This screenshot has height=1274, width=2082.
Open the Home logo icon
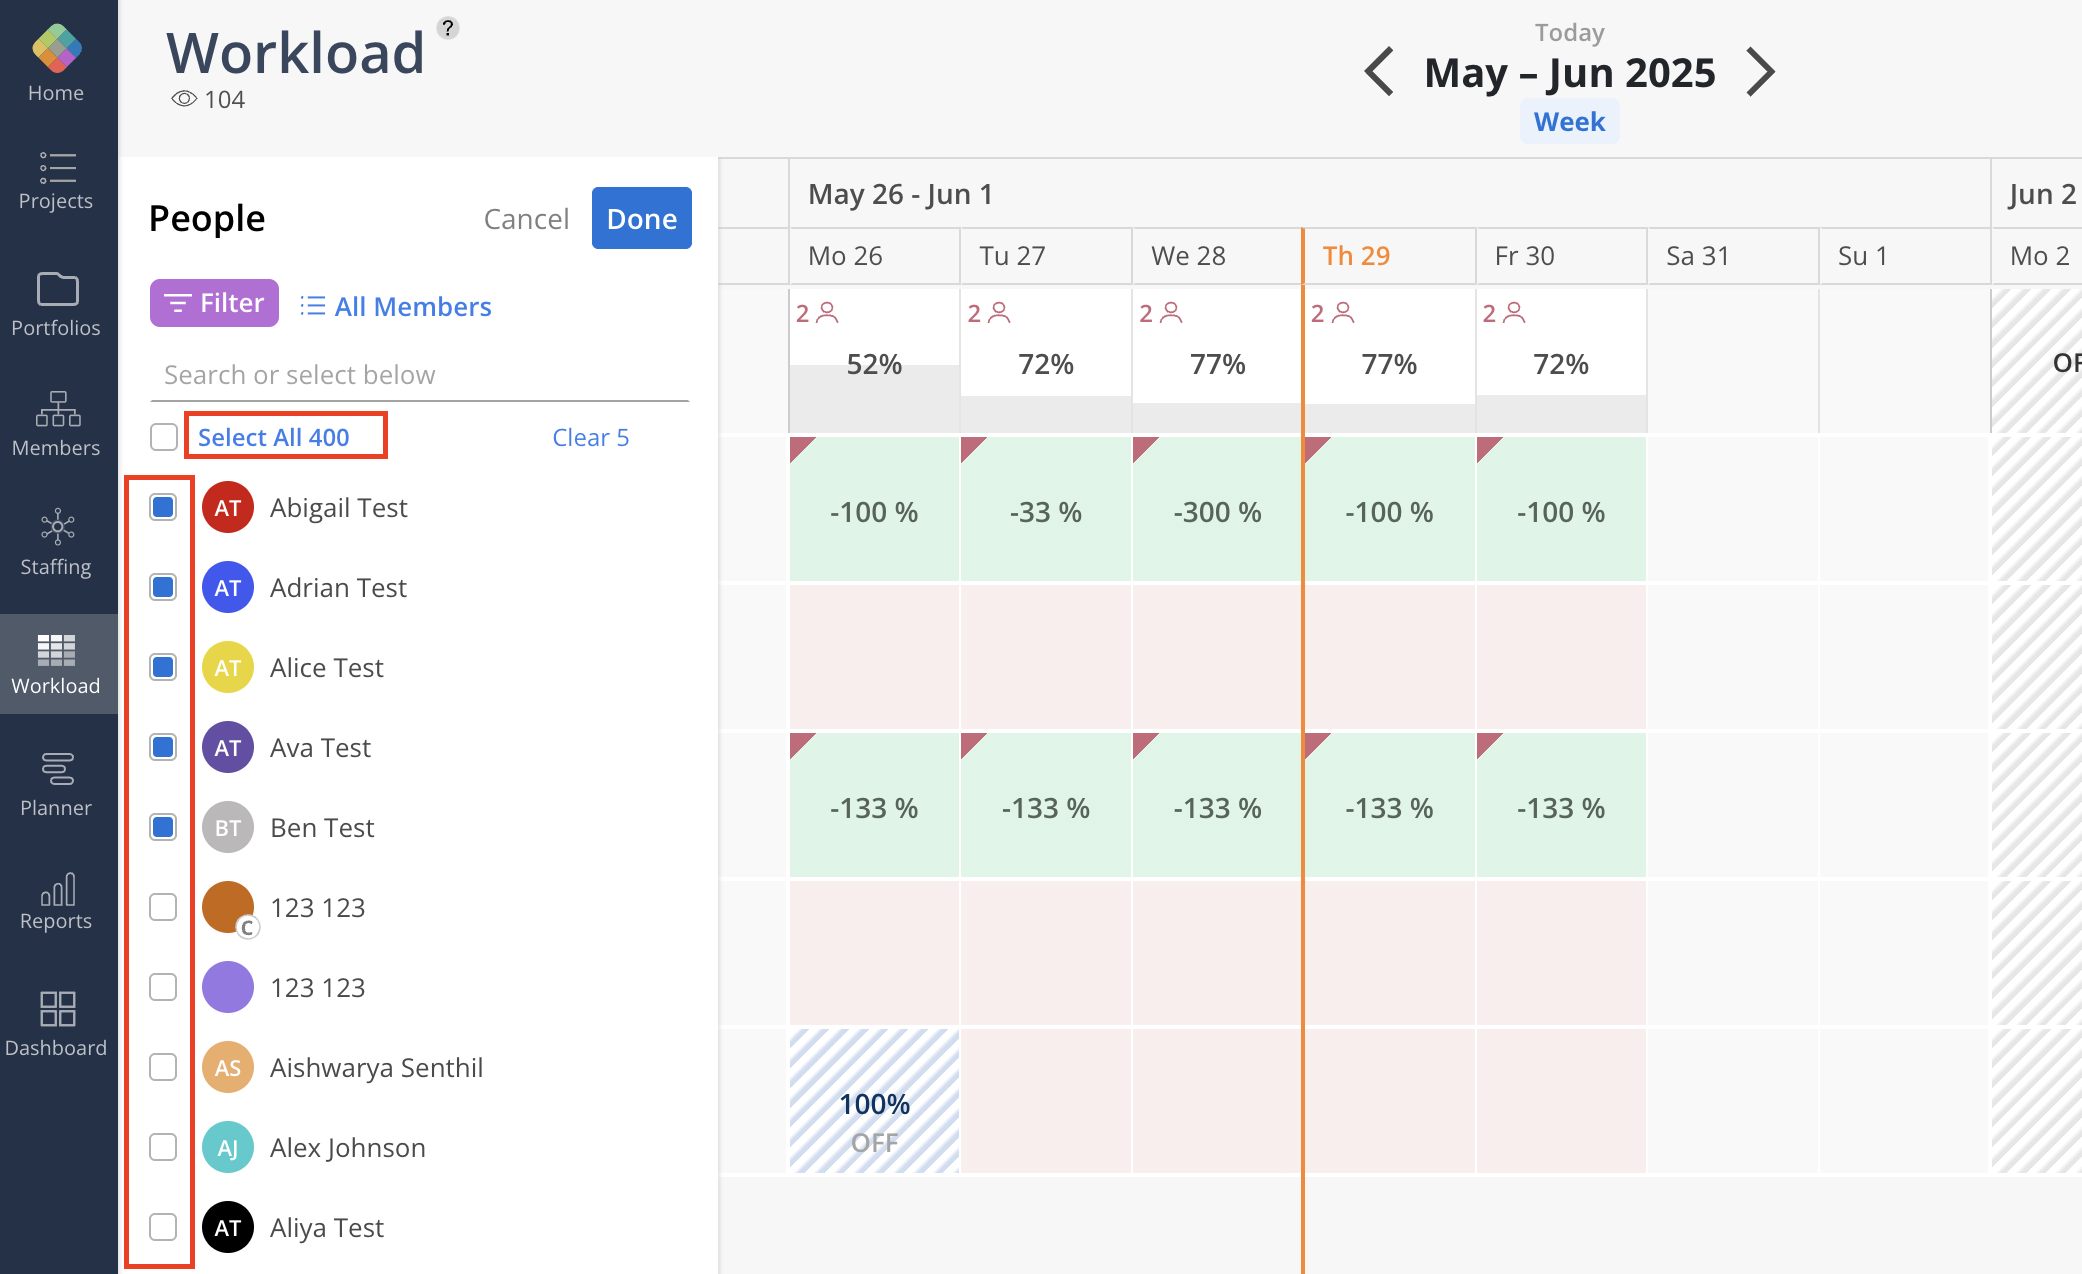point(56,48)
